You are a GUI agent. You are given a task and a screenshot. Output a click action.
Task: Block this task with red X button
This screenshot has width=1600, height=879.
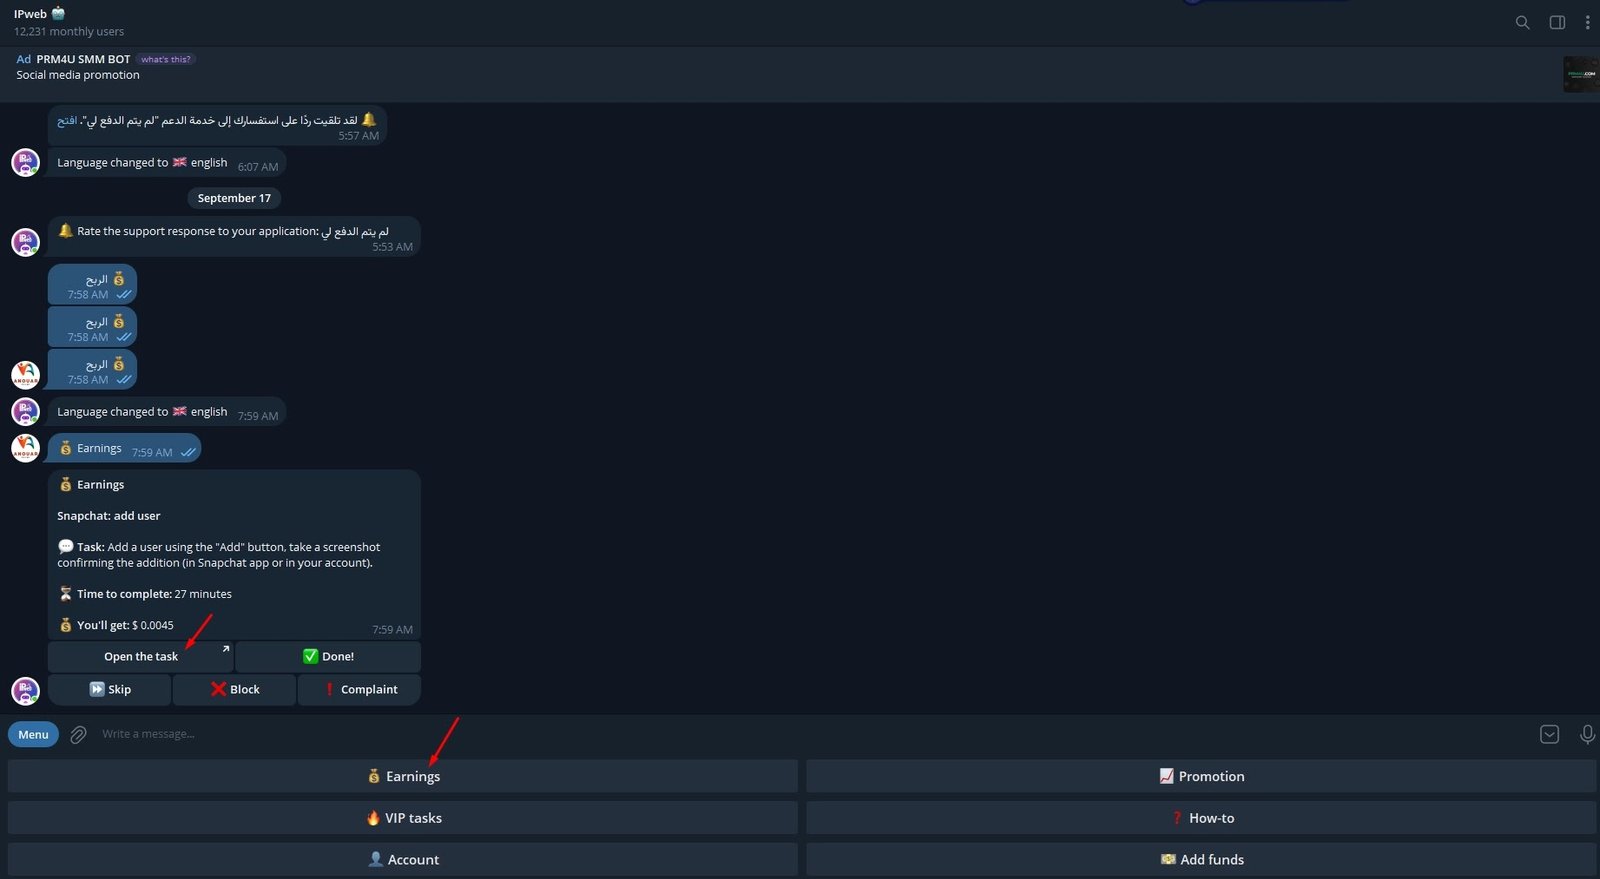235,690
